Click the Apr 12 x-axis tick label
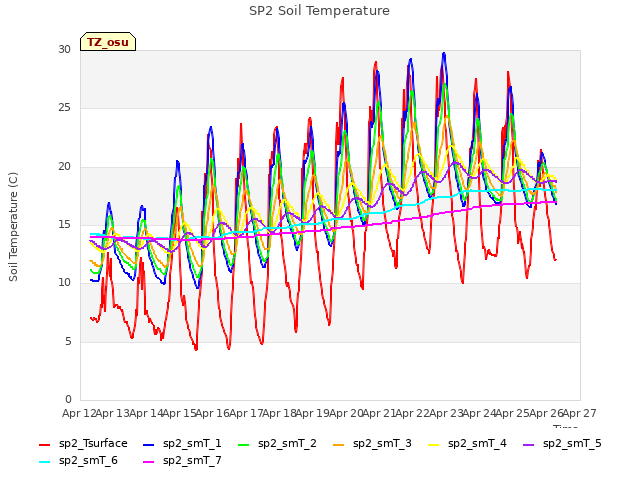 pos(79,413)
